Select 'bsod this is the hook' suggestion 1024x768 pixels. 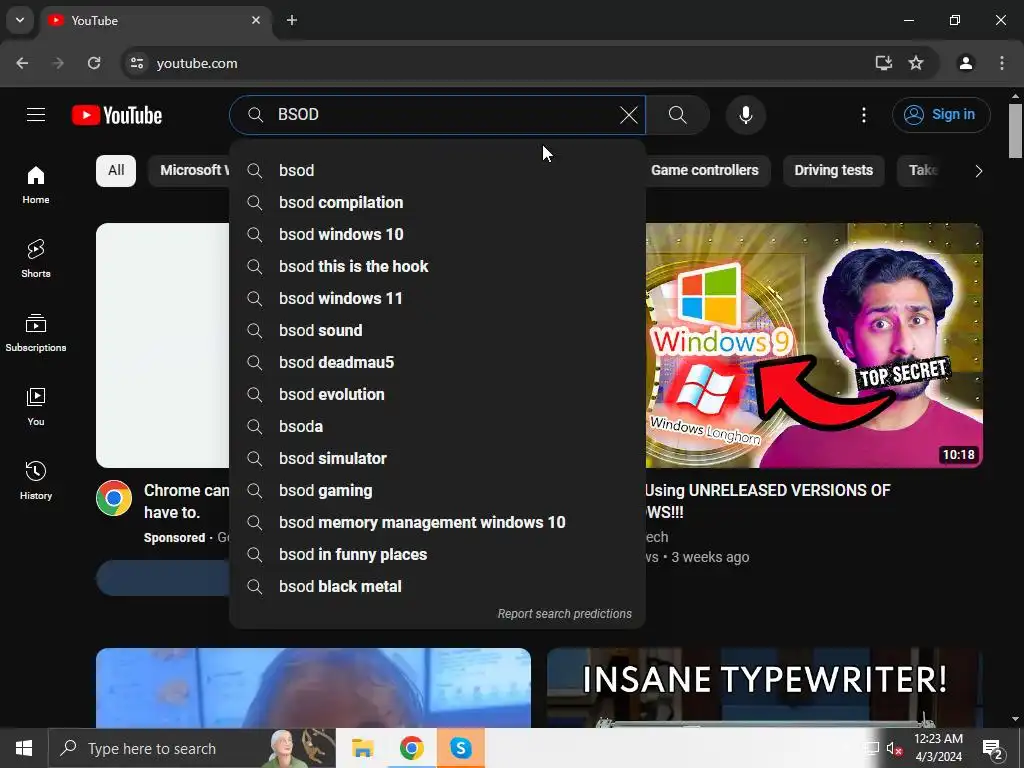click(x=438, y=266)
